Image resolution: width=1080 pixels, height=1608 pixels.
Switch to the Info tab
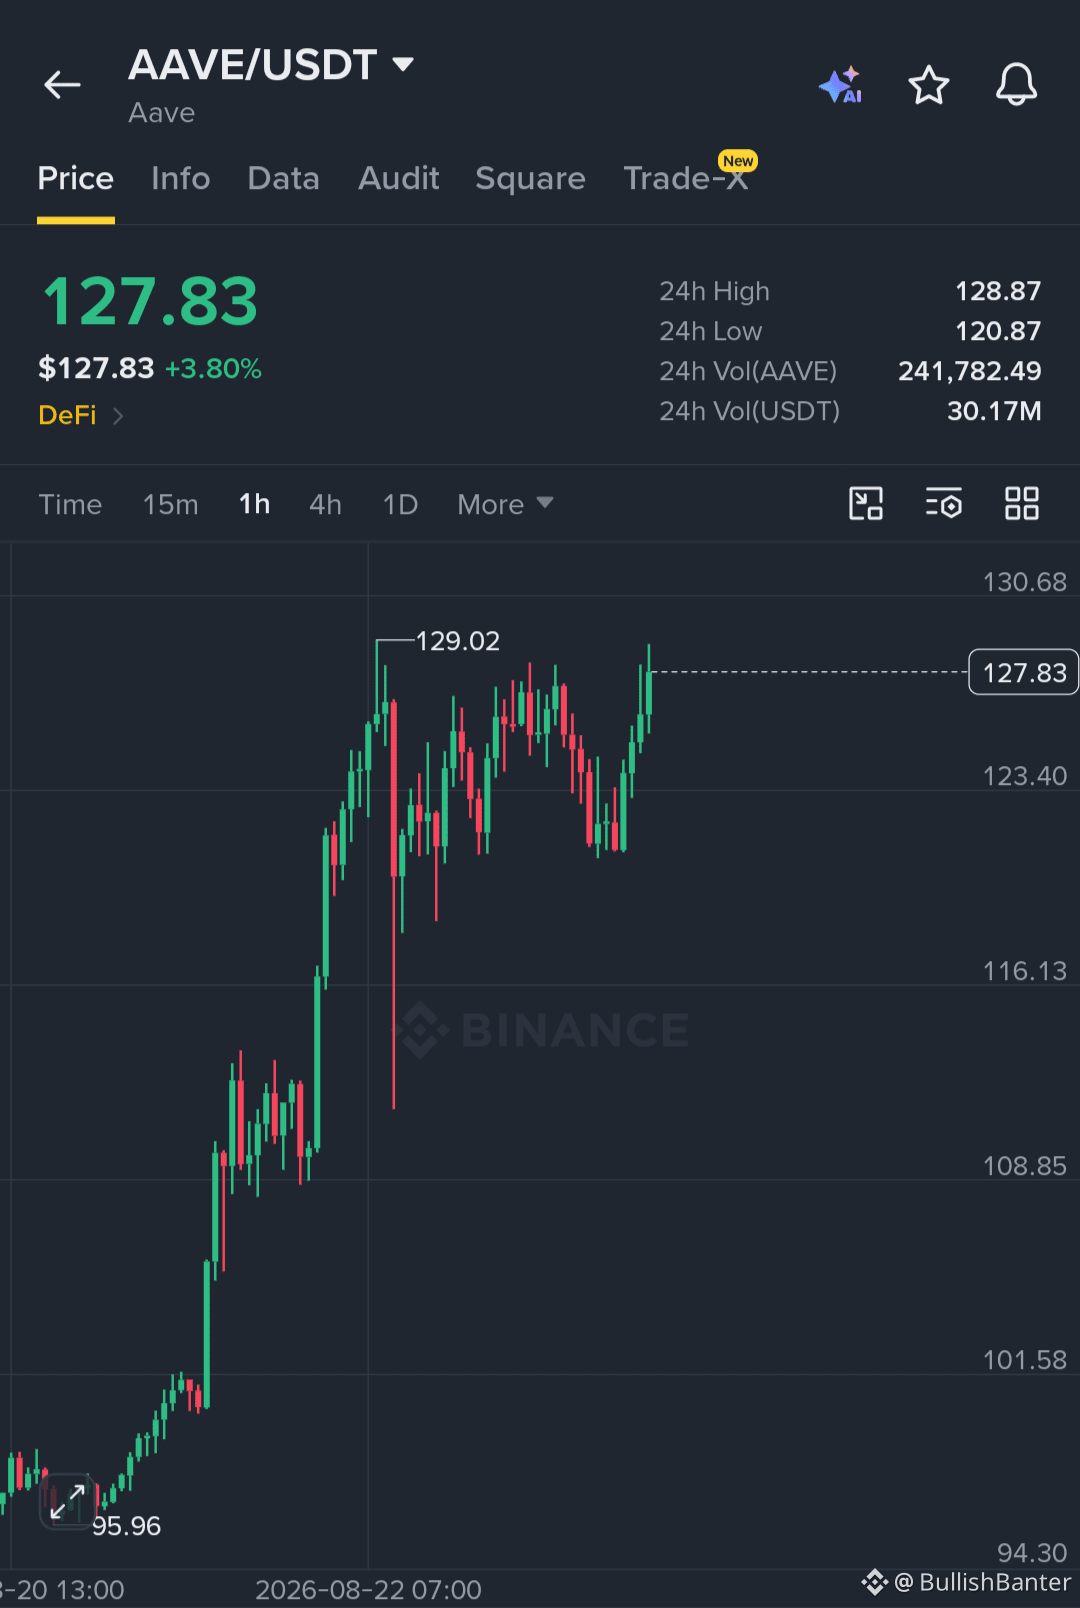point(181,179)
